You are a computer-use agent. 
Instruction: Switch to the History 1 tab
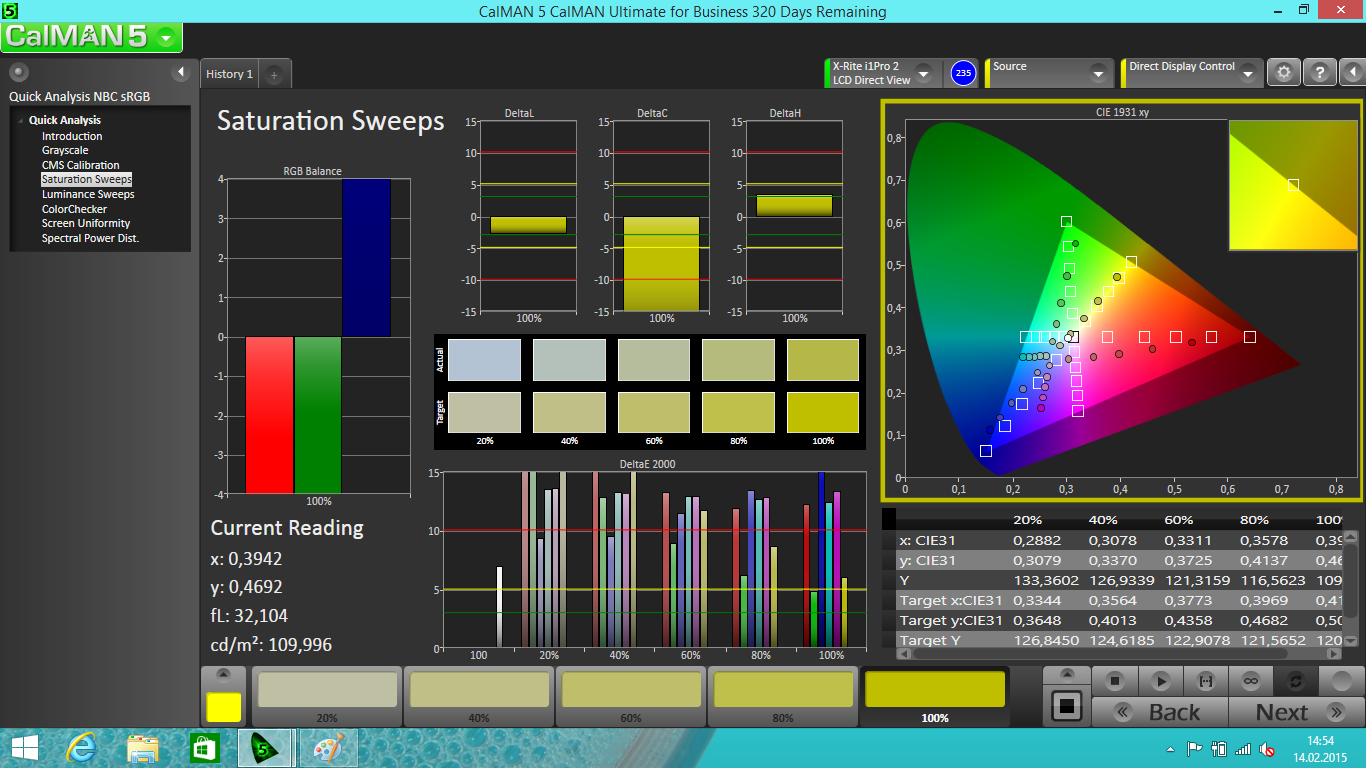[229, 74]
